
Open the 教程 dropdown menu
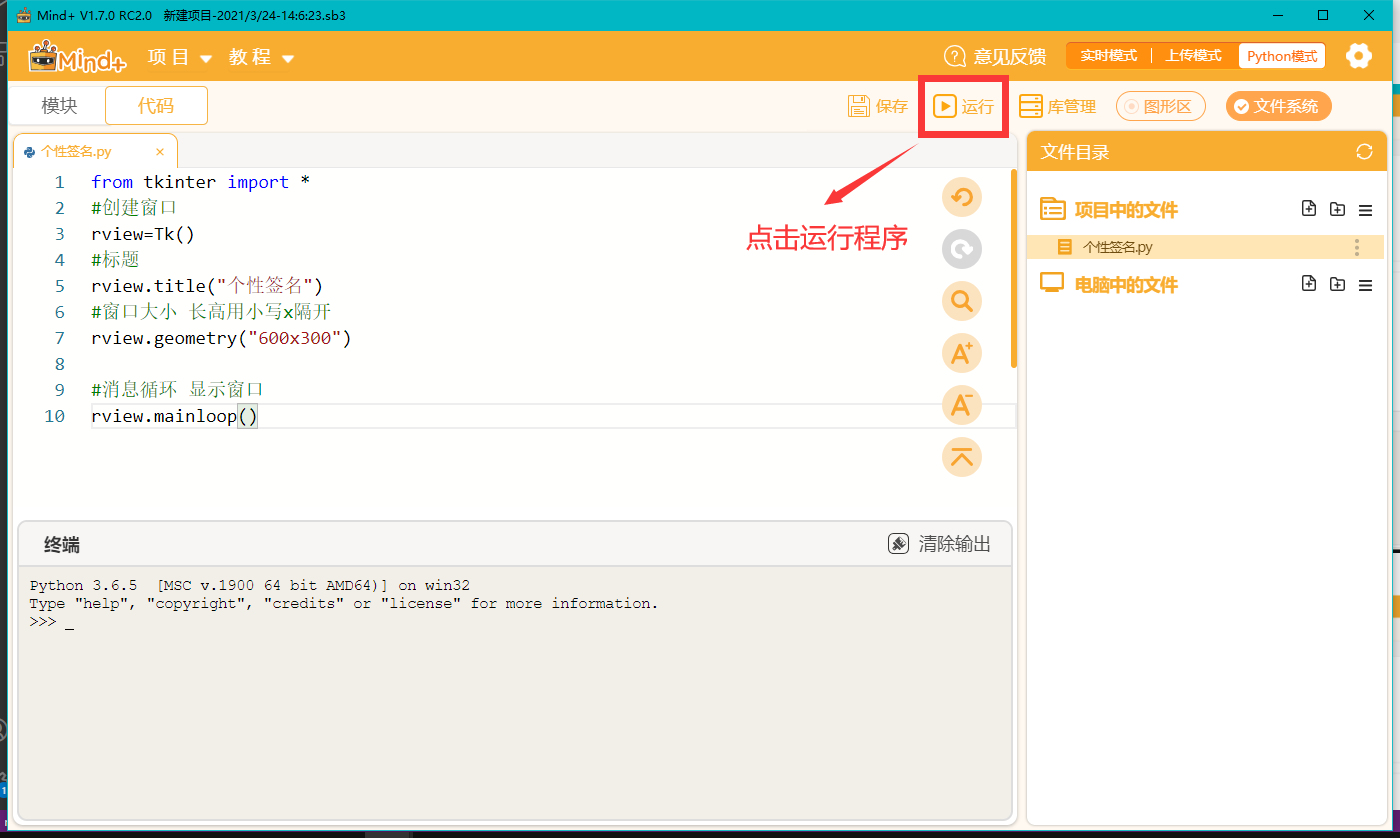click(261, 57)
